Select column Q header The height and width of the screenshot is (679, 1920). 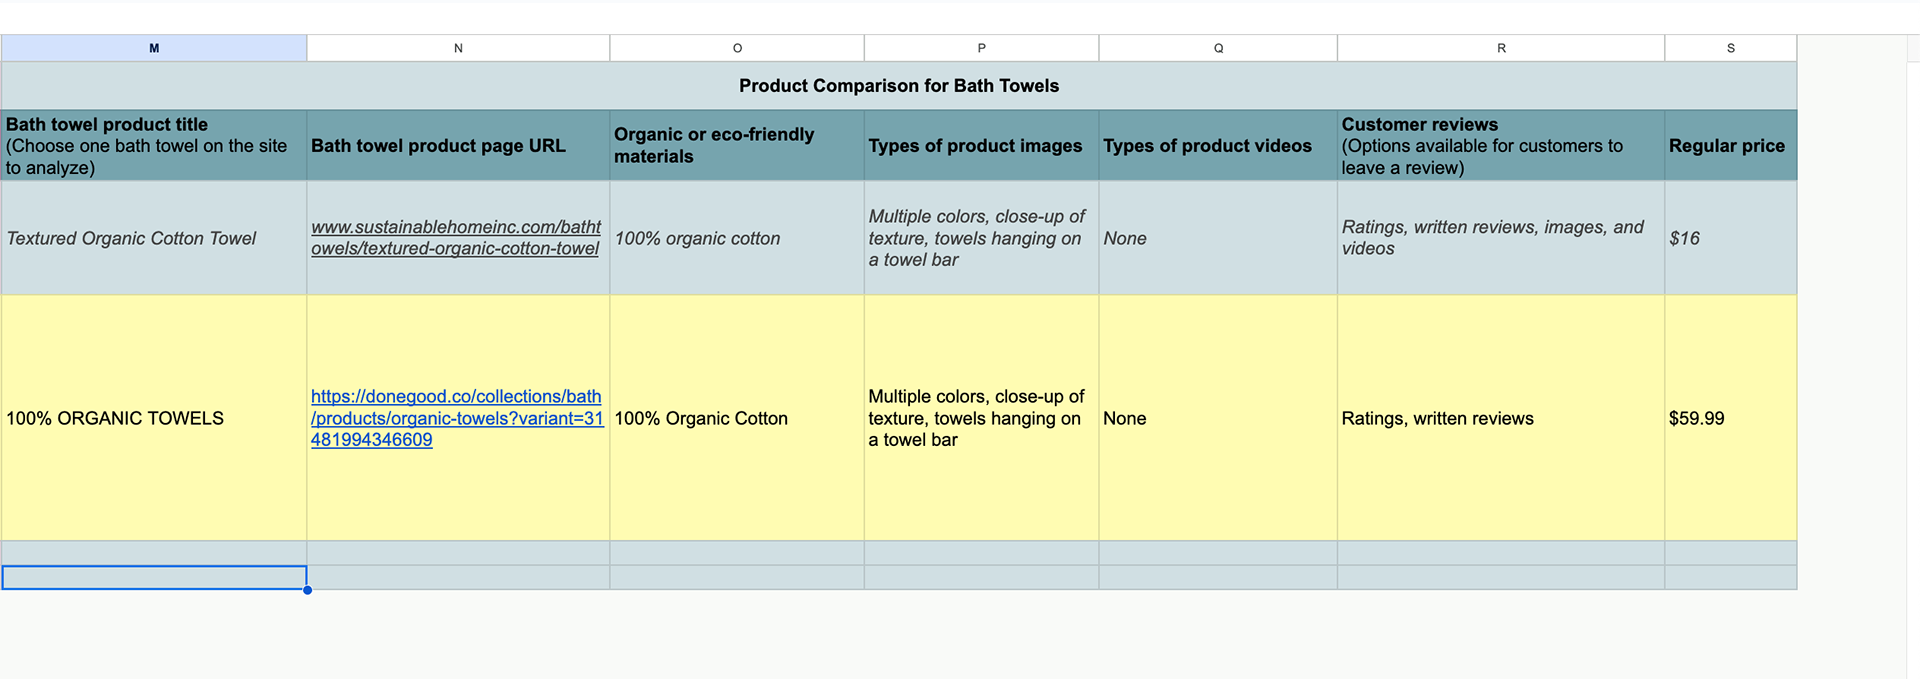pyautogui.click(x=1218, y=48)
